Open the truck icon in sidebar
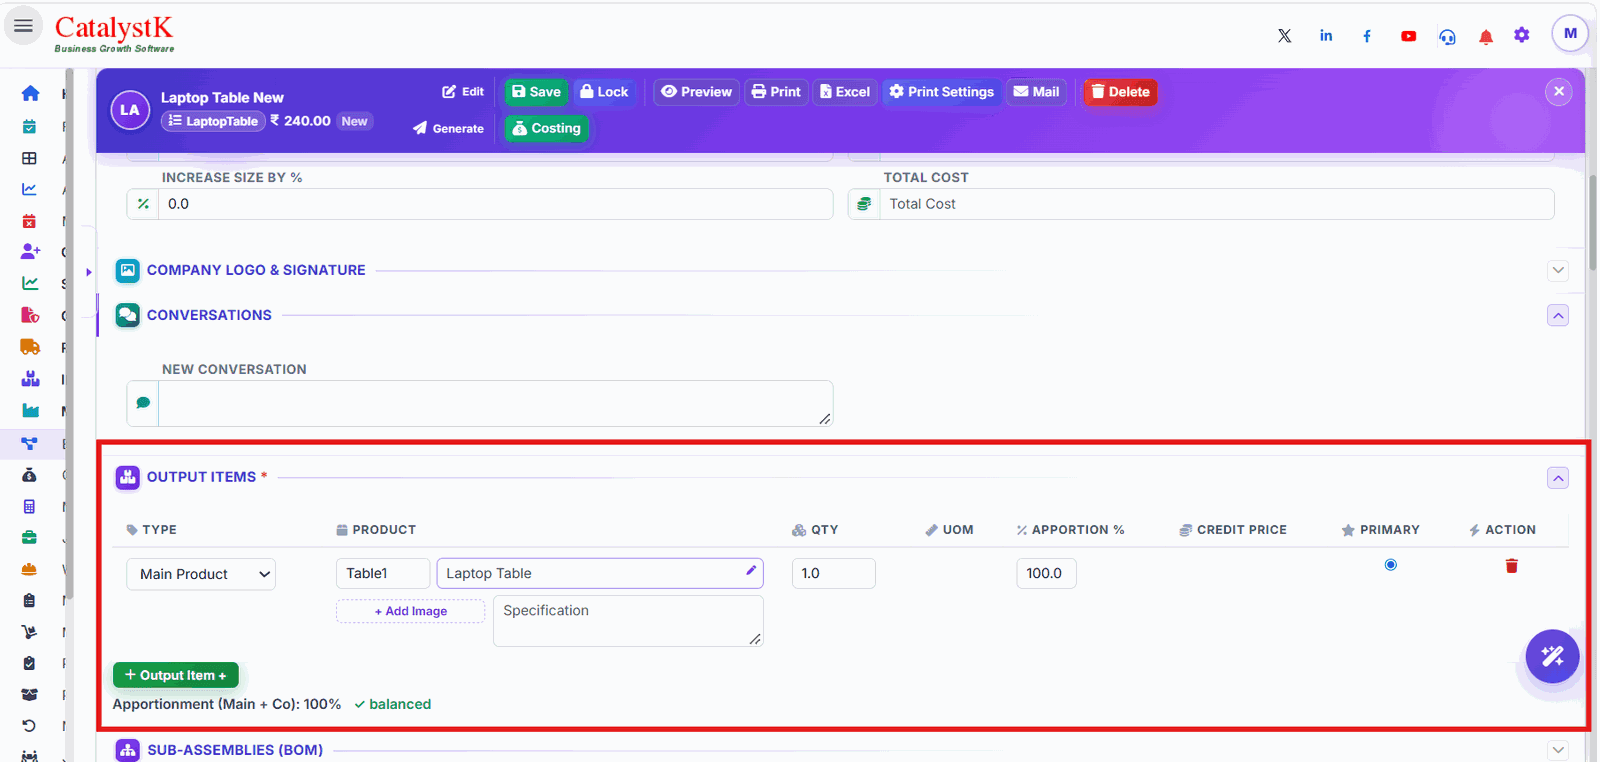1600x762 pixels. [30, 347]
